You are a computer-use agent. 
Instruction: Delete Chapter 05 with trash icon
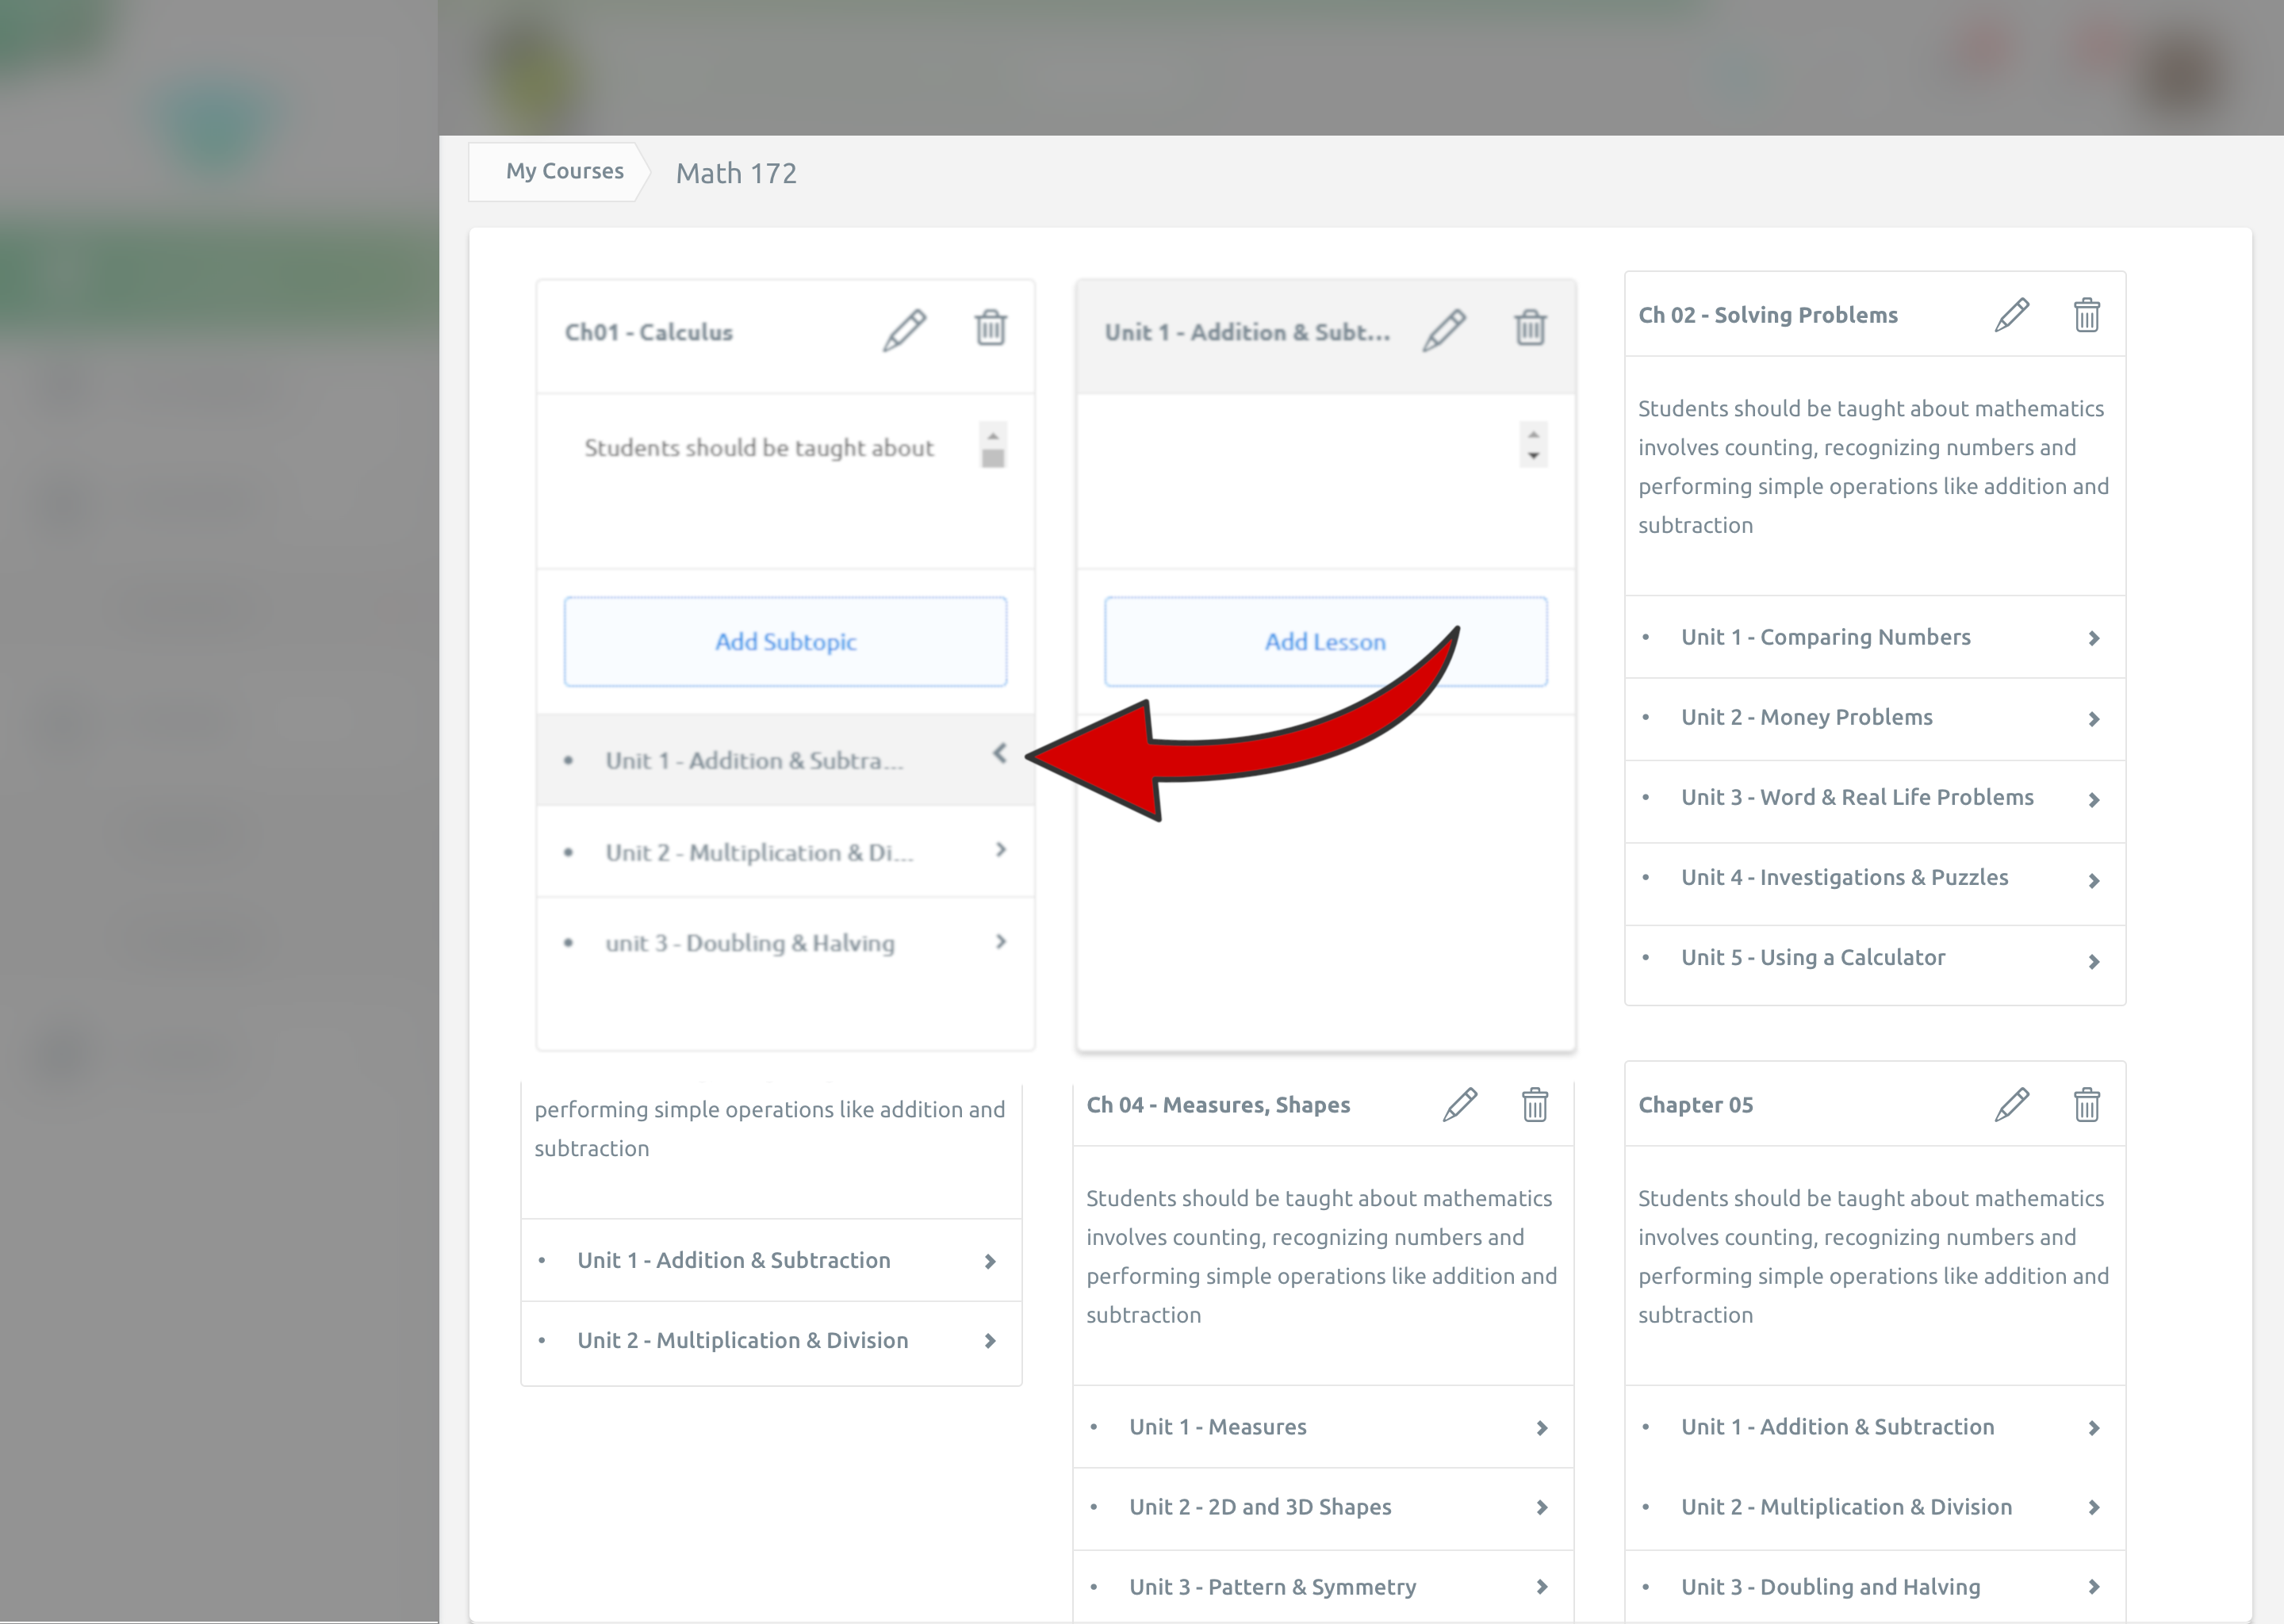point(2086,1105)
